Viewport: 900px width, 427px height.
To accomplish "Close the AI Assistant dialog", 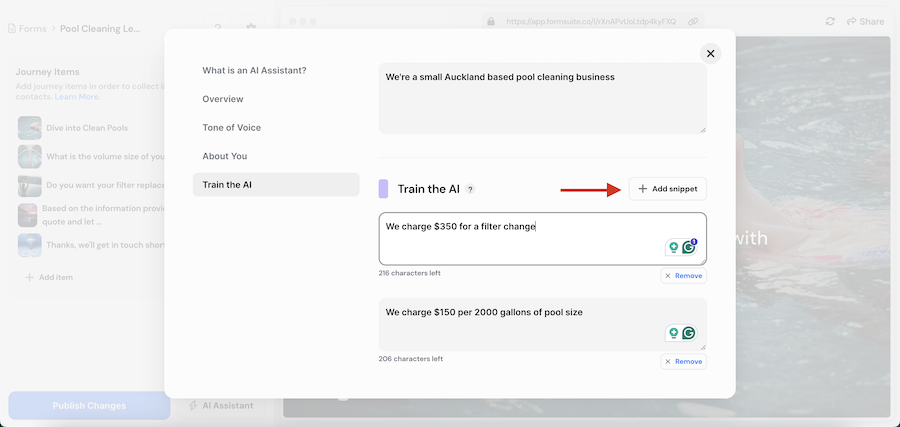I will (x=710, y=54).
